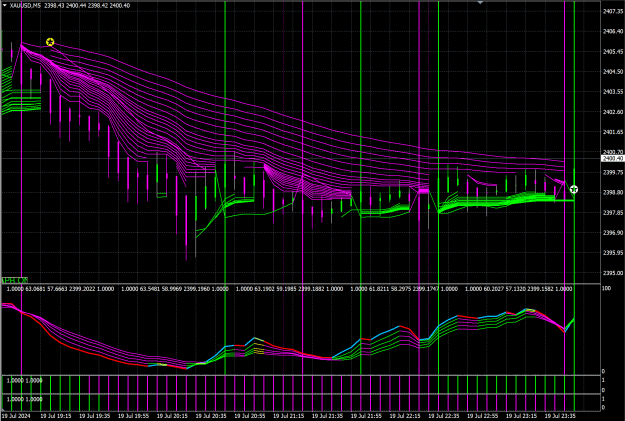The image size is (625, 421).
Task: Click the 2402.60 price scale label
Action: 613,112
